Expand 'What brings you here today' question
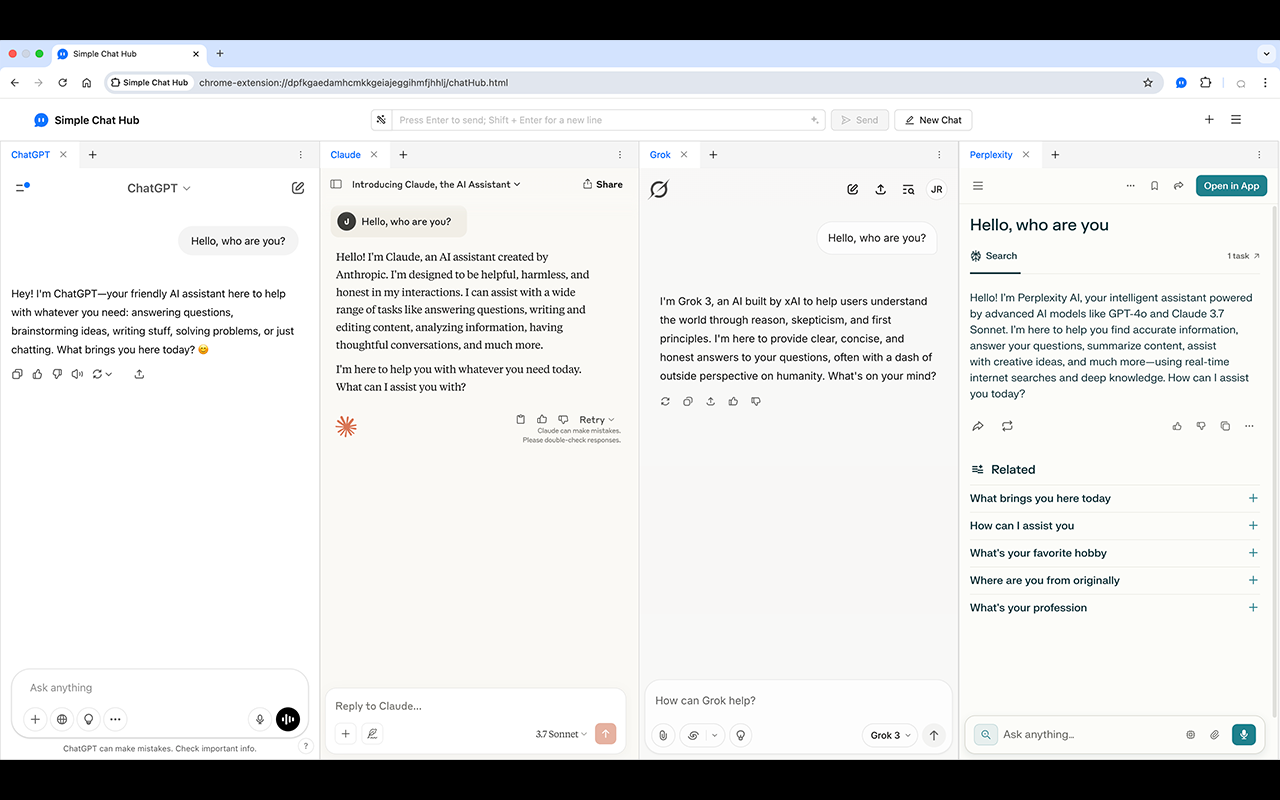Screen dimensions: 1280x800 pyautogui.click(x=1254, y=498)
